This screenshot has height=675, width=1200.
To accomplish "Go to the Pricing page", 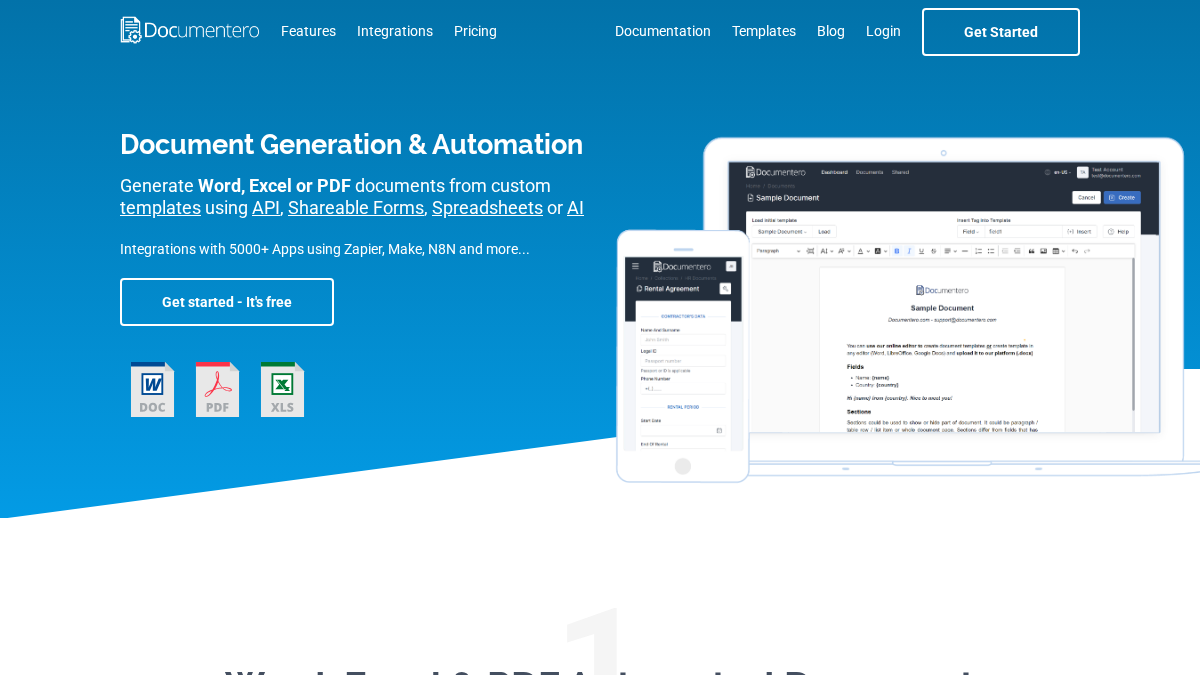I will click(x=475, y=31).
